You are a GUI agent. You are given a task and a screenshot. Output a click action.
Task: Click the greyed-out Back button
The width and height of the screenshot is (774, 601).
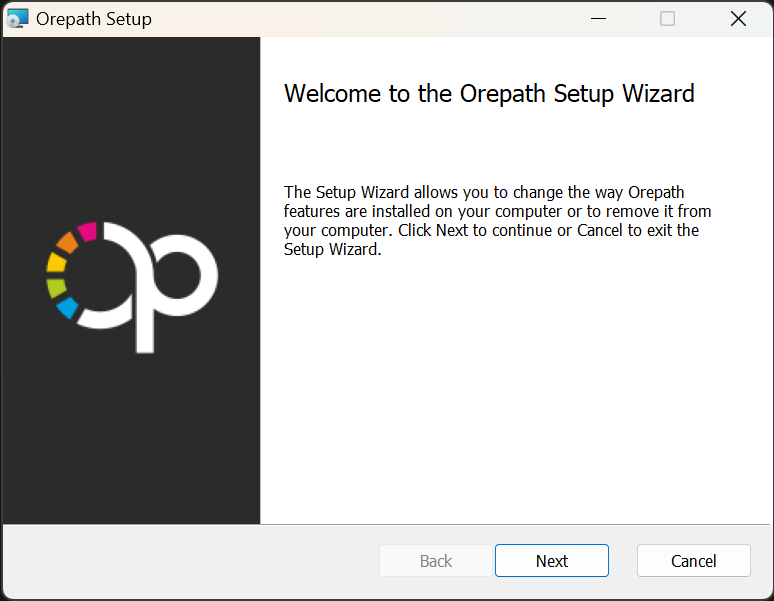coord(436,561)
